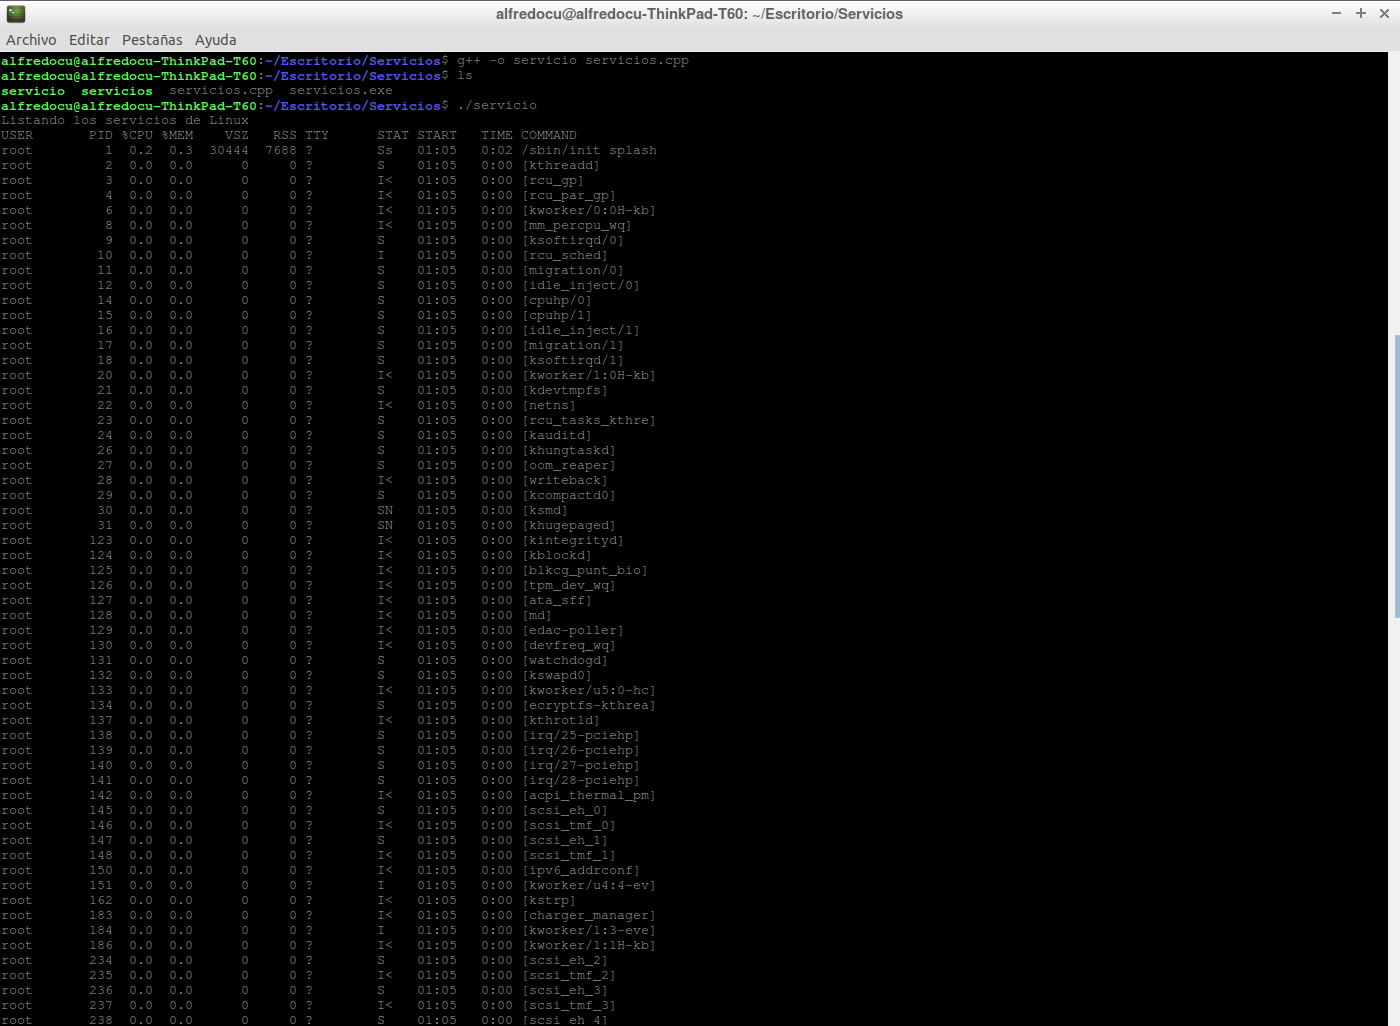Click 'Listando los servicios de Linux' line
Viewport: 1400px width, 1026px height.
[125, 121]
